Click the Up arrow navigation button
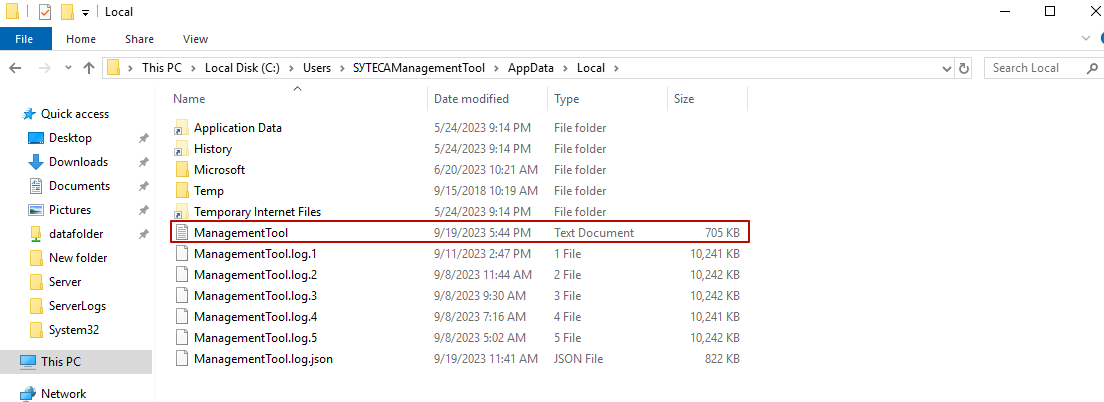This screenshot has width=1104, height=402. pyautogui.click(x=89, y=68)
